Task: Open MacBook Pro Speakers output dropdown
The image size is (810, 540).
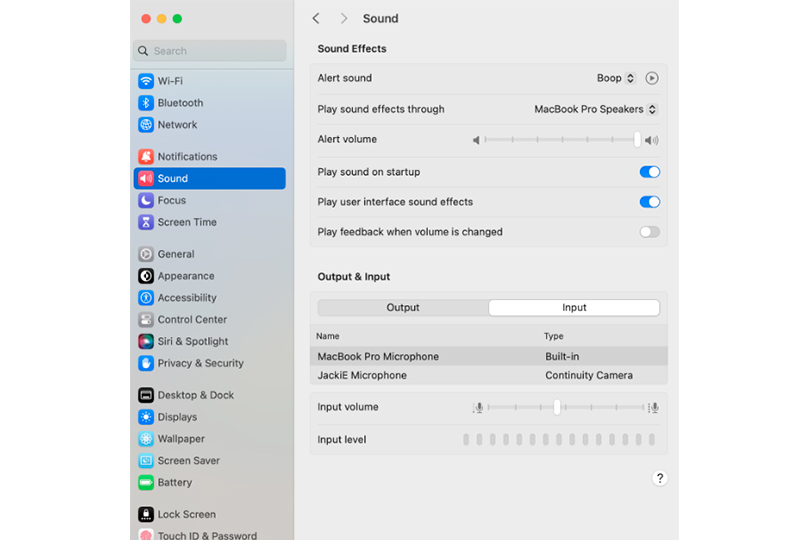Action: point(596,109)
